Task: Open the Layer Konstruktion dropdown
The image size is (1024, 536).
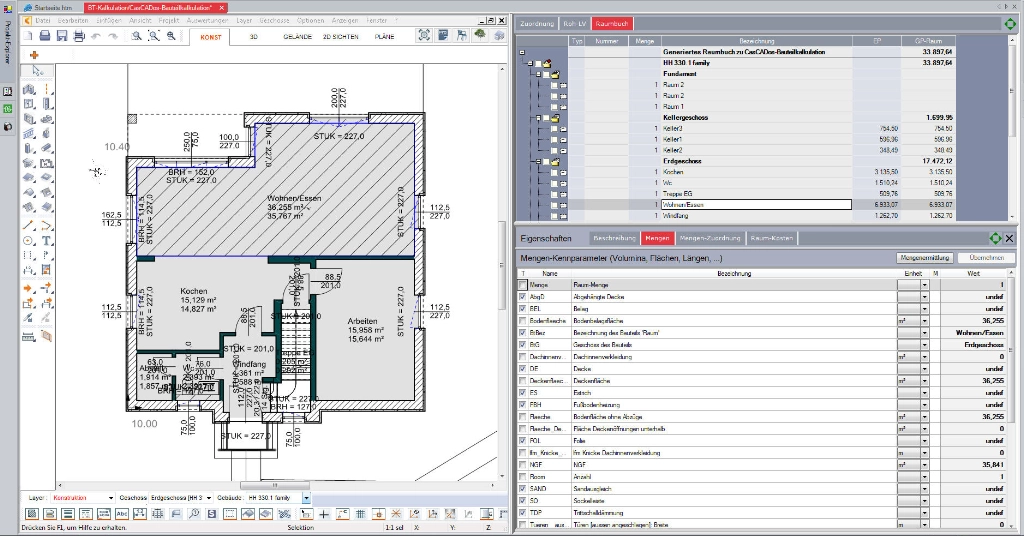Action: (x=109, y=497)
